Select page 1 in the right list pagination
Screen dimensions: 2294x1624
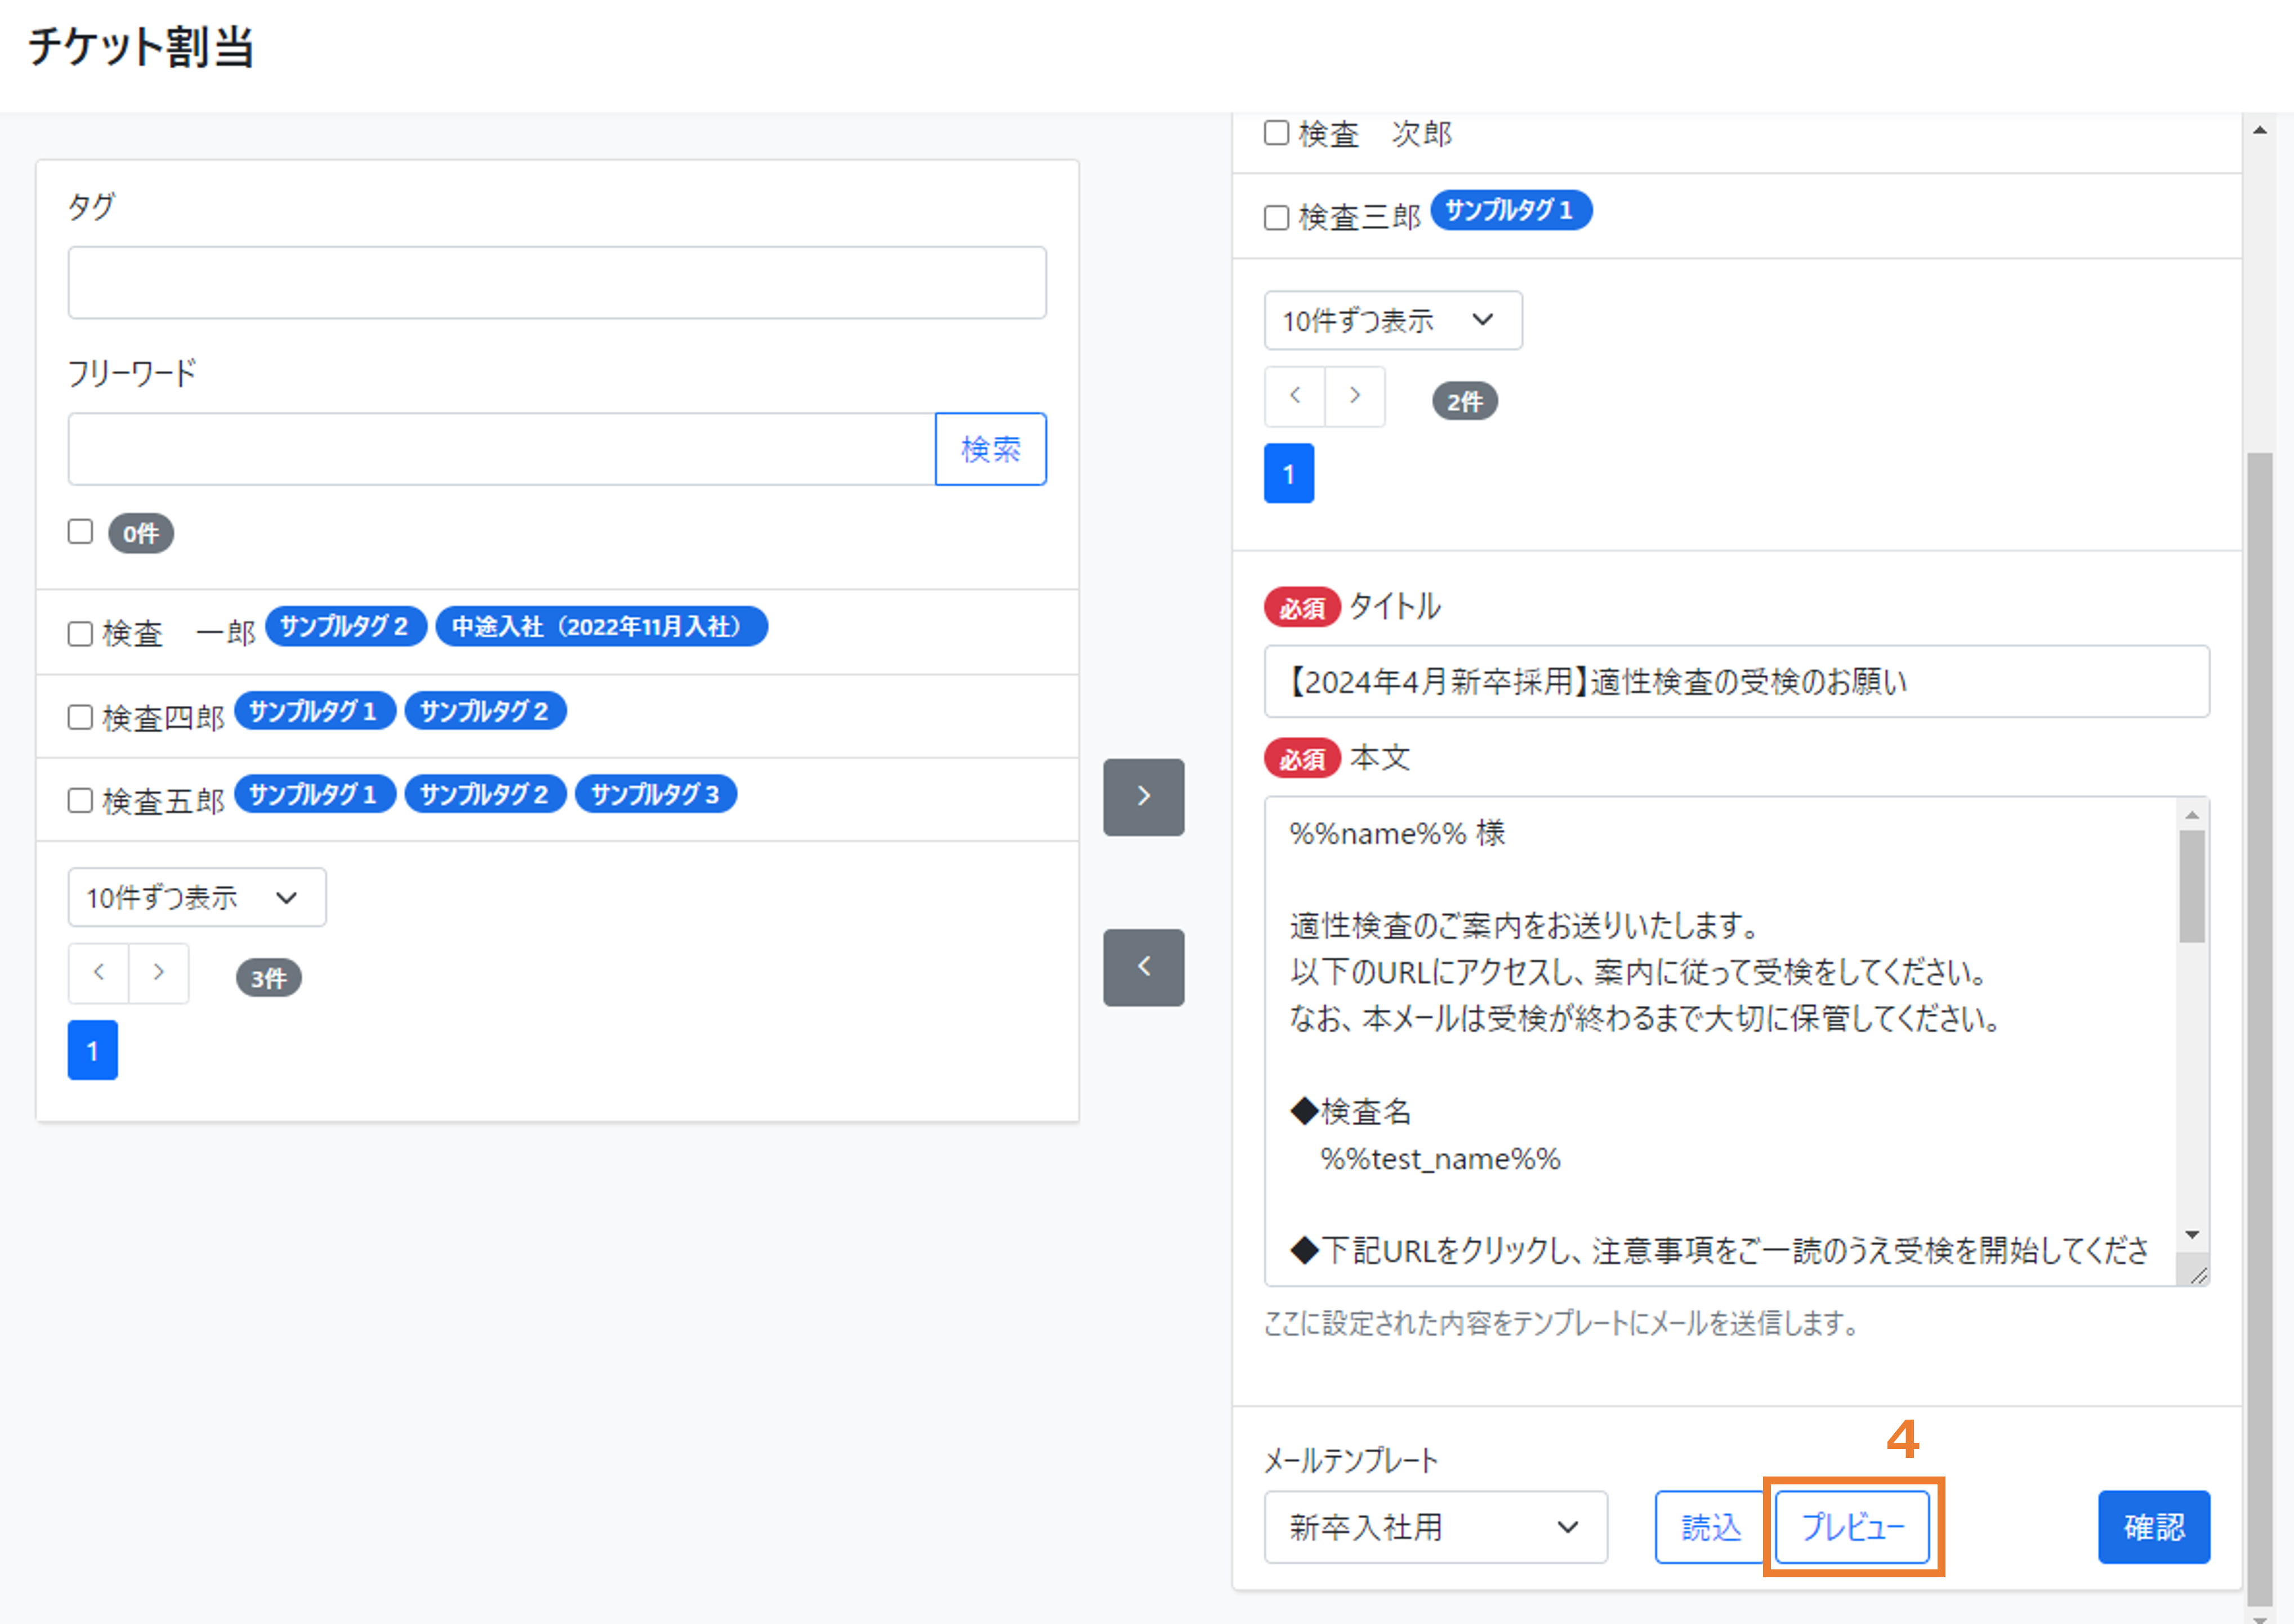click(x=1288, y=473)
